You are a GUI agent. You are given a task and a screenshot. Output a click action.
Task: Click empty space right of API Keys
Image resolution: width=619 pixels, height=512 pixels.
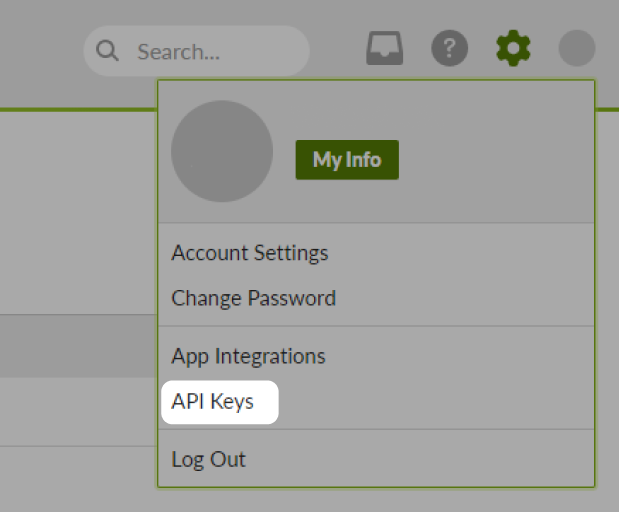click(x=434, y=402)
